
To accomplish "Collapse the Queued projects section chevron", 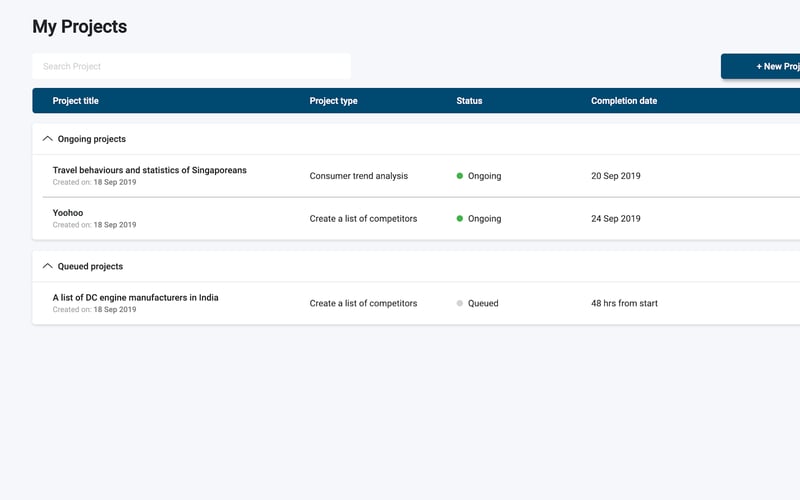I will pyautogui.click(x=47, y=266).
